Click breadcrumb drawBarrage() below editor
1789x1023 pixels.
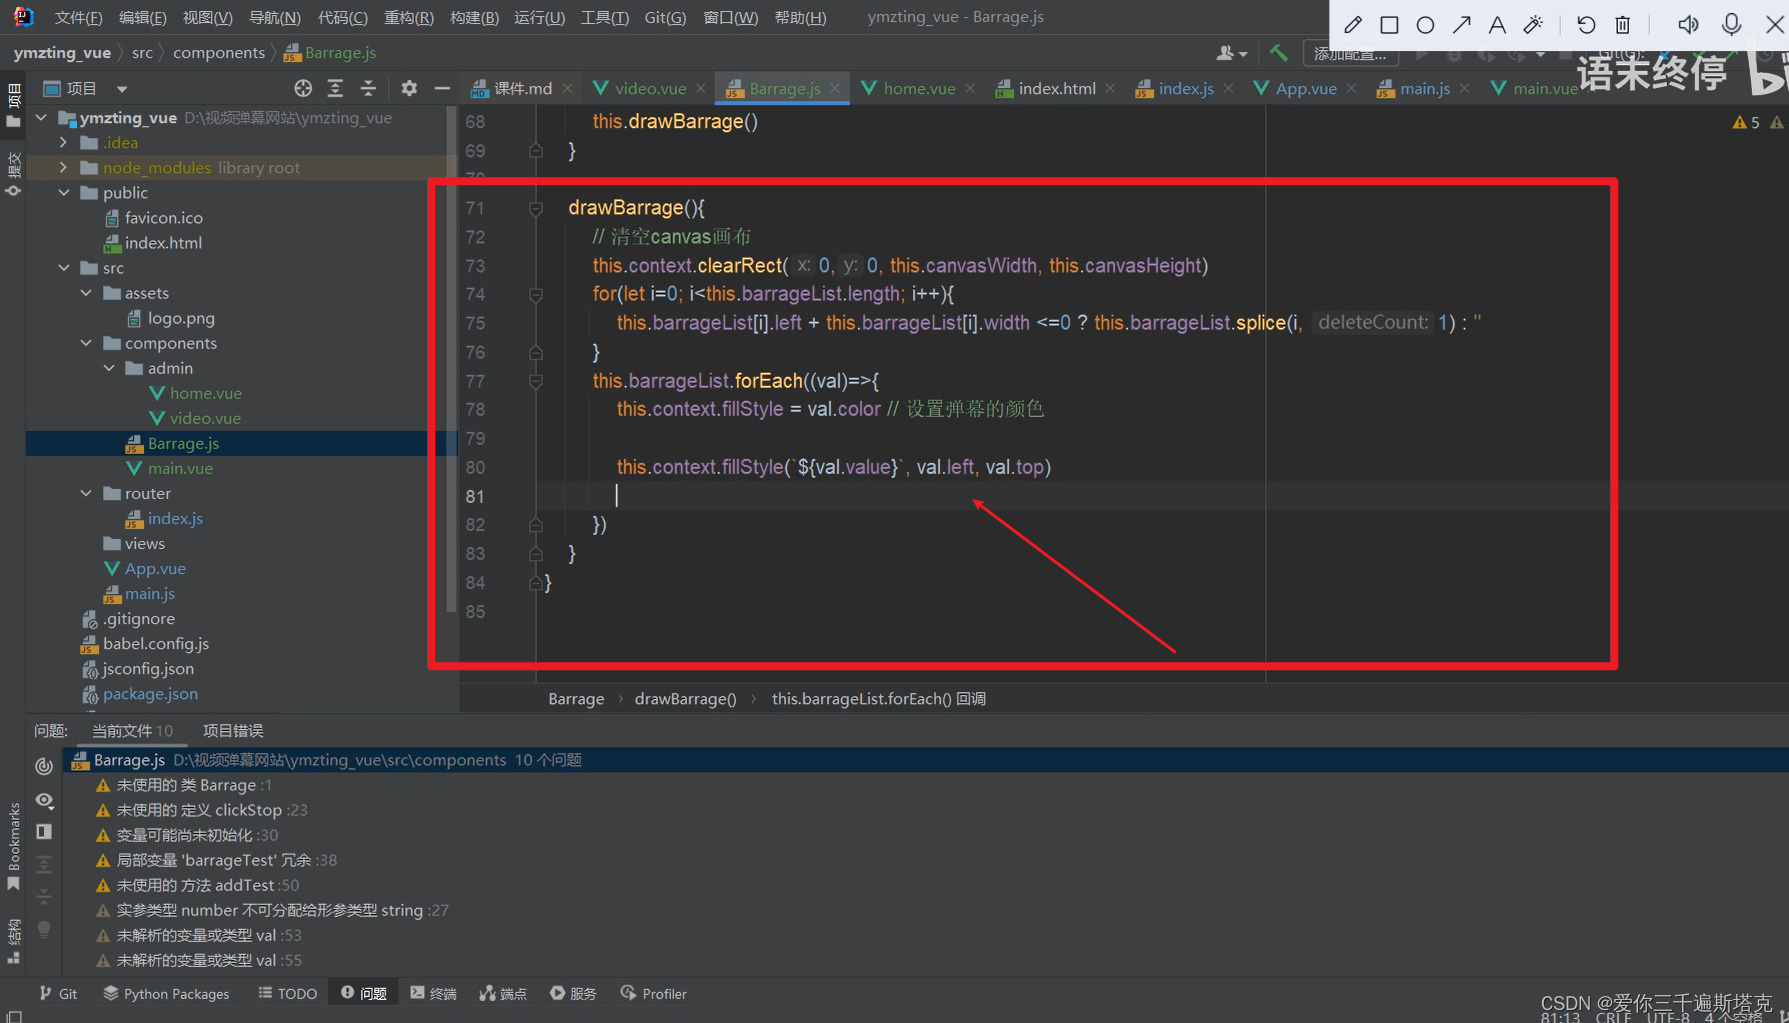(x=685, y=699)
